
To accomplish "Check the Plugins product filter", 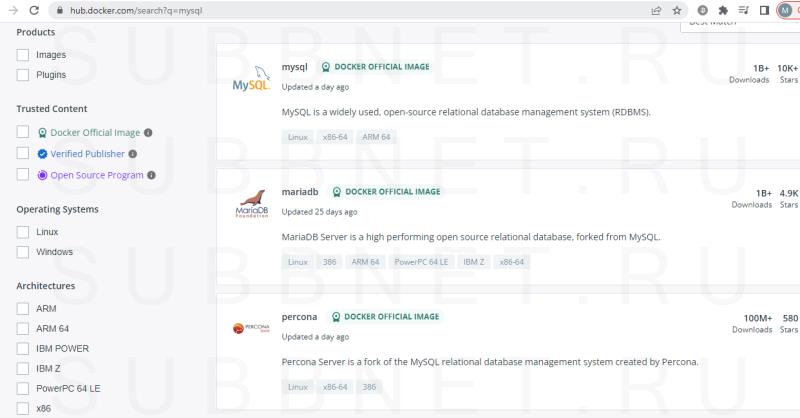I will point(23,75).
